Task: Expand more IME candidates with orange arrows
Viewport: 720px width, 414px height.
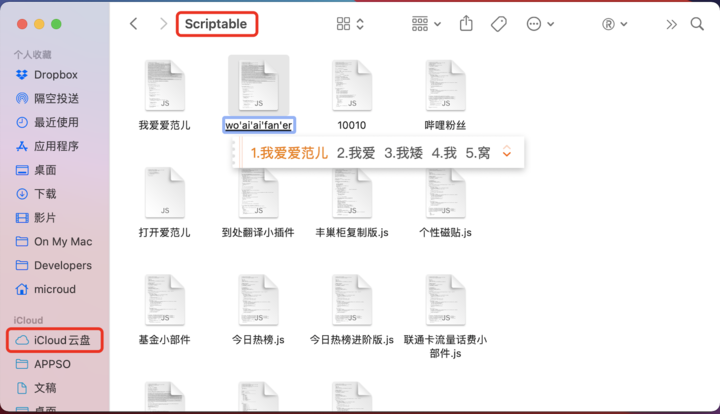Action: point(507,151)
